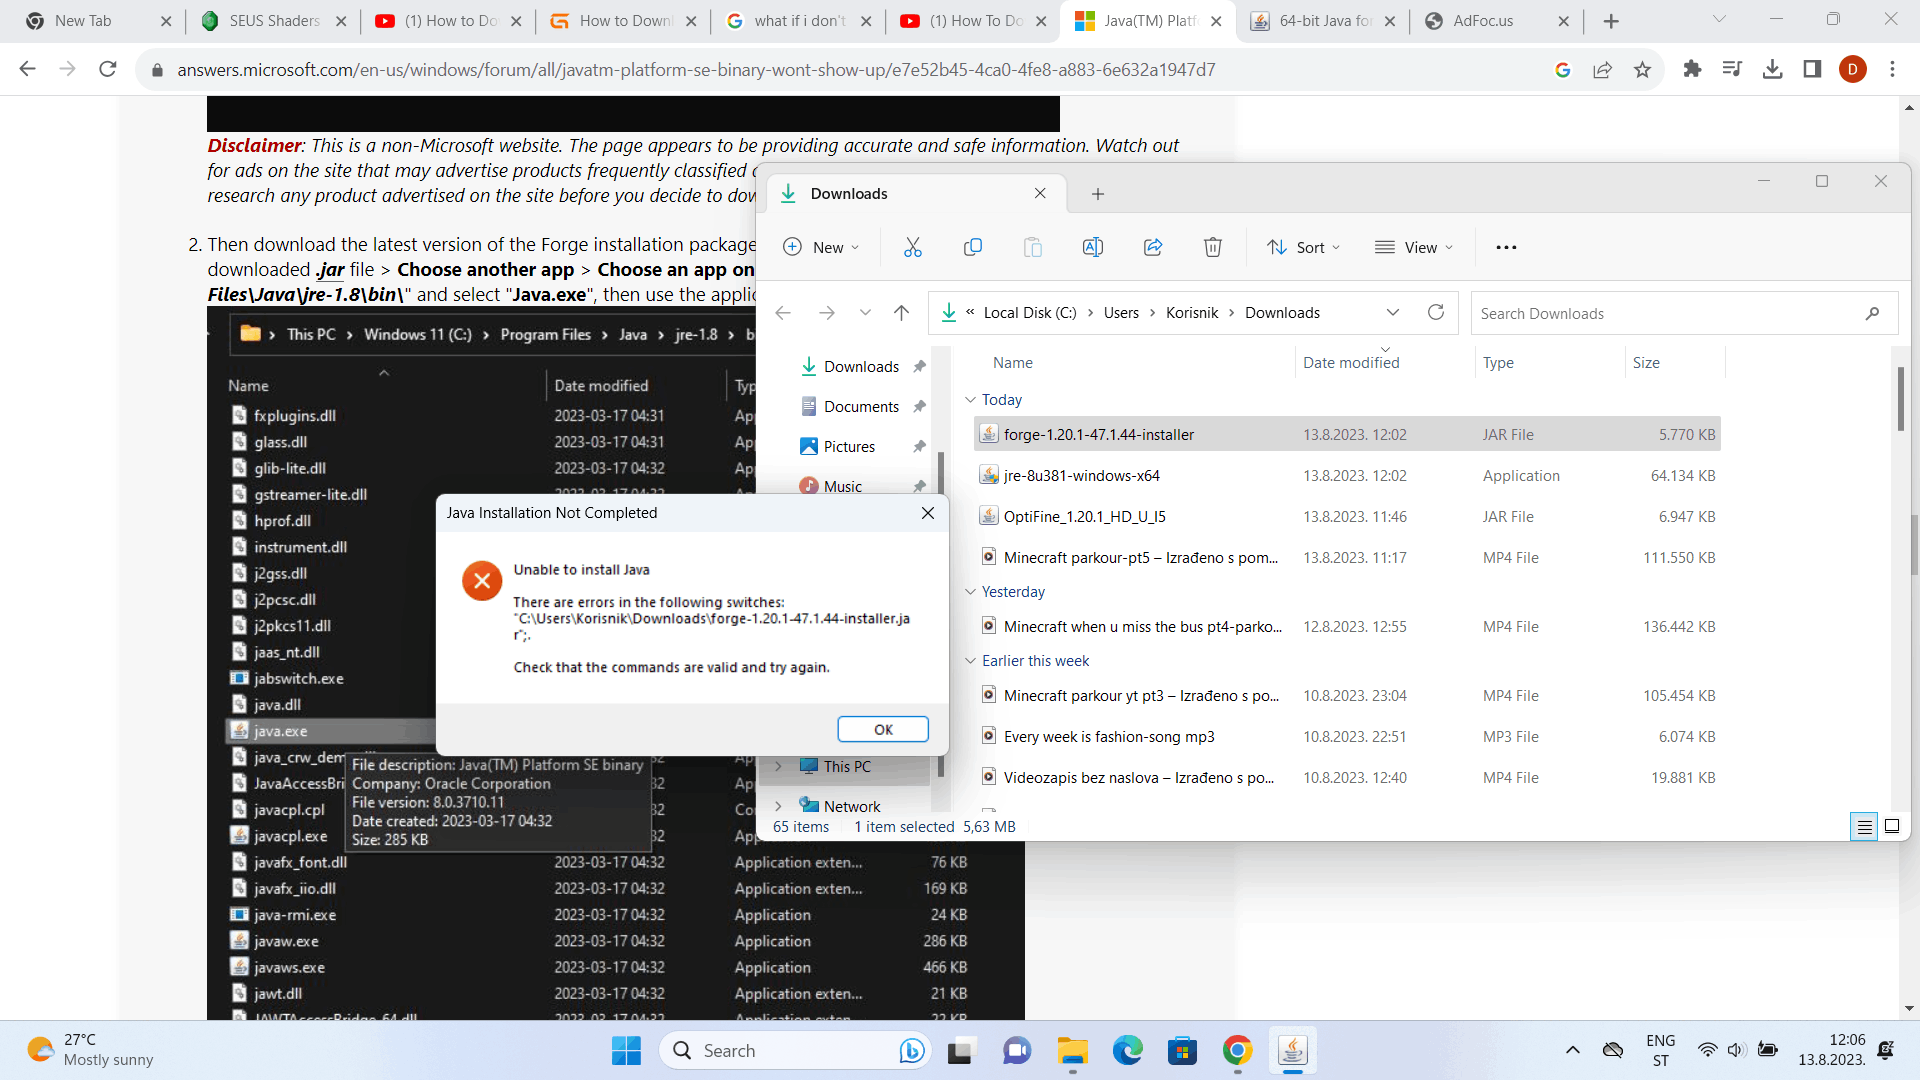The height and width of the screenshot is (1080, 1920).
Task: Click the Copy icon in Explorer toolbar
Action: [972, 247]
